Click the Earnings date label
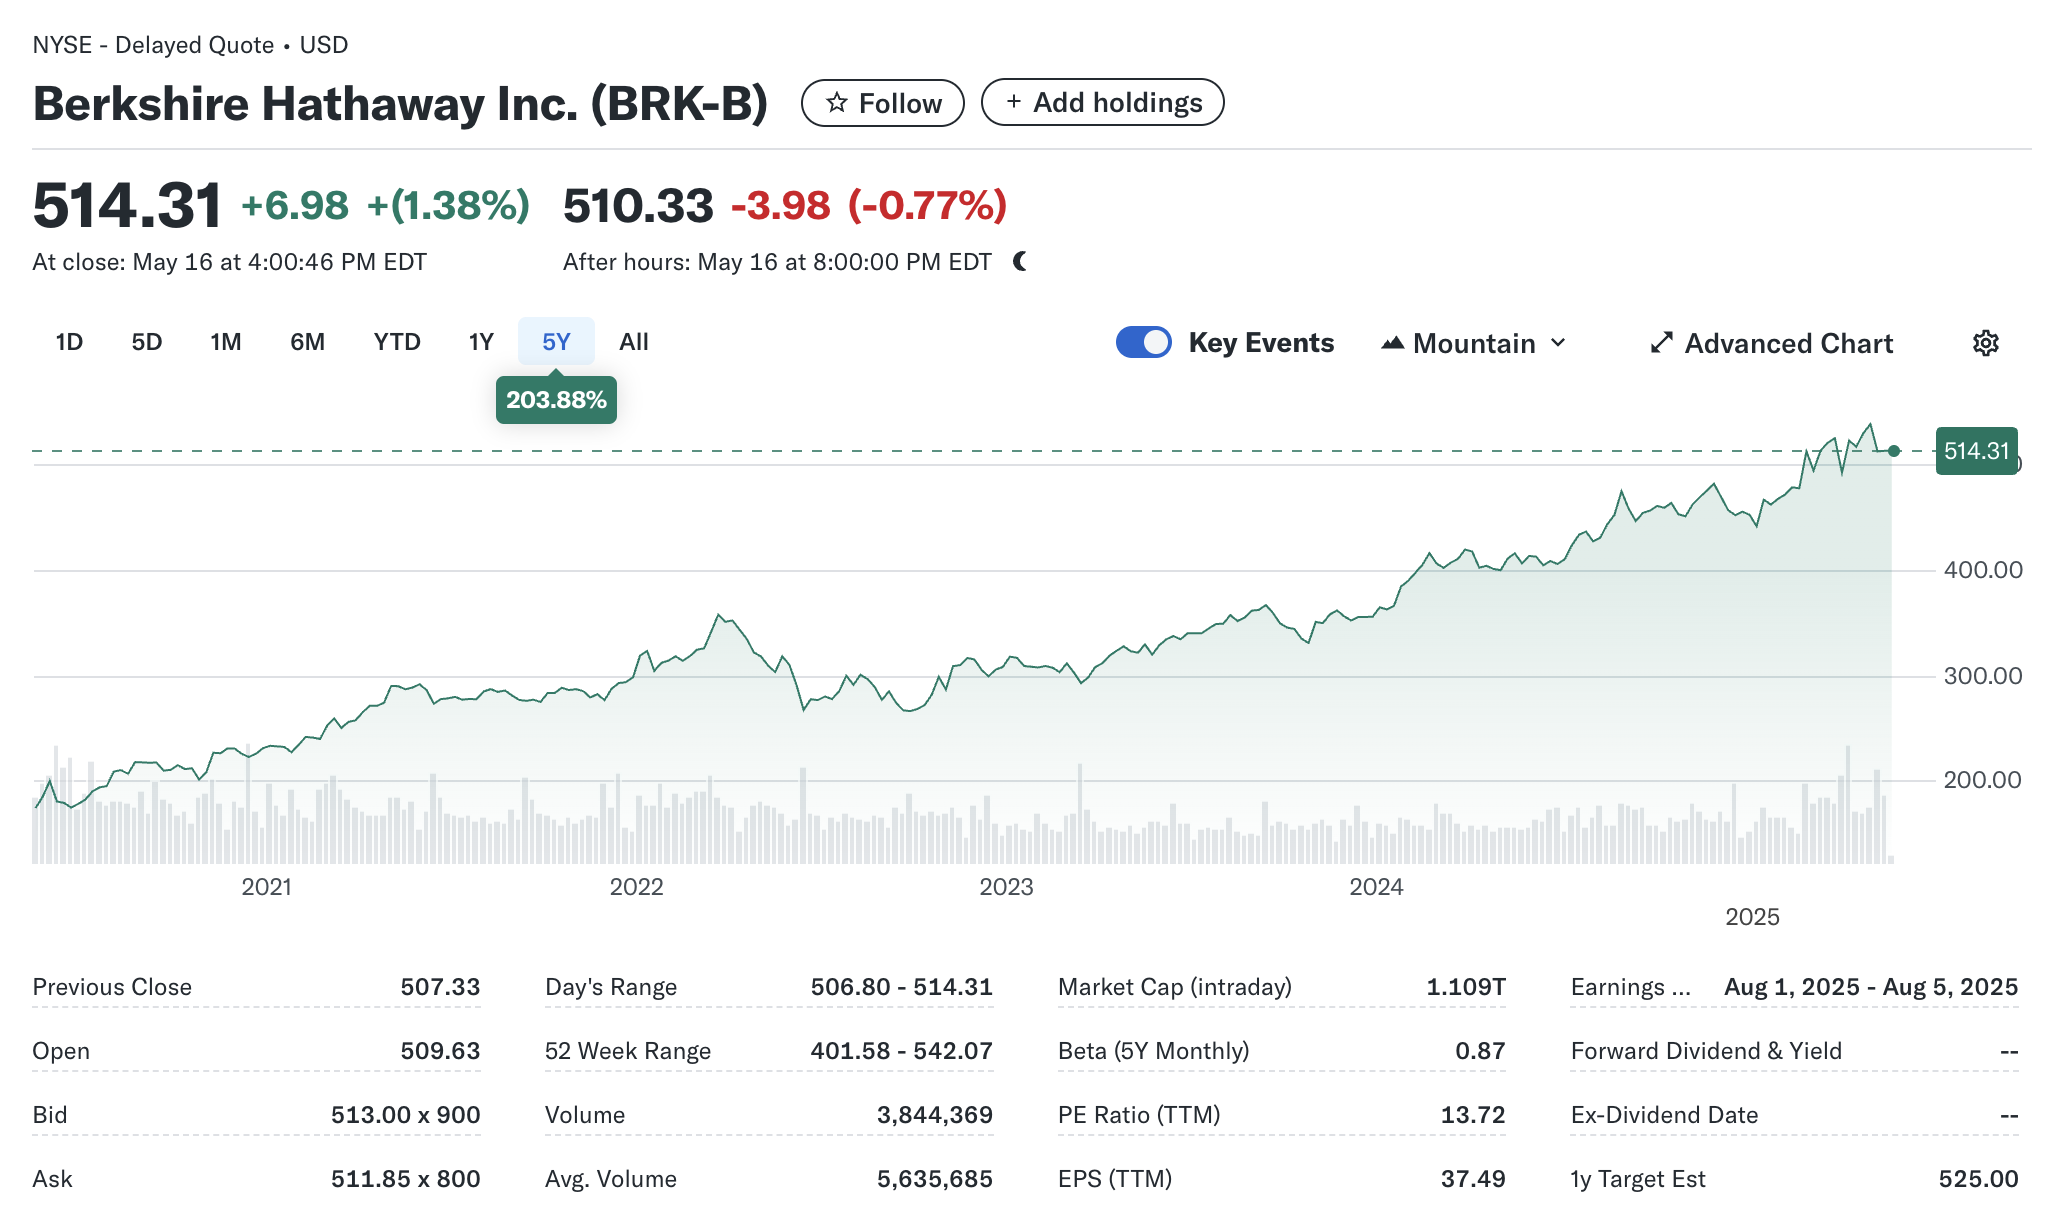This screenshot has width=2062, height=1228. tap(1630, 987)
